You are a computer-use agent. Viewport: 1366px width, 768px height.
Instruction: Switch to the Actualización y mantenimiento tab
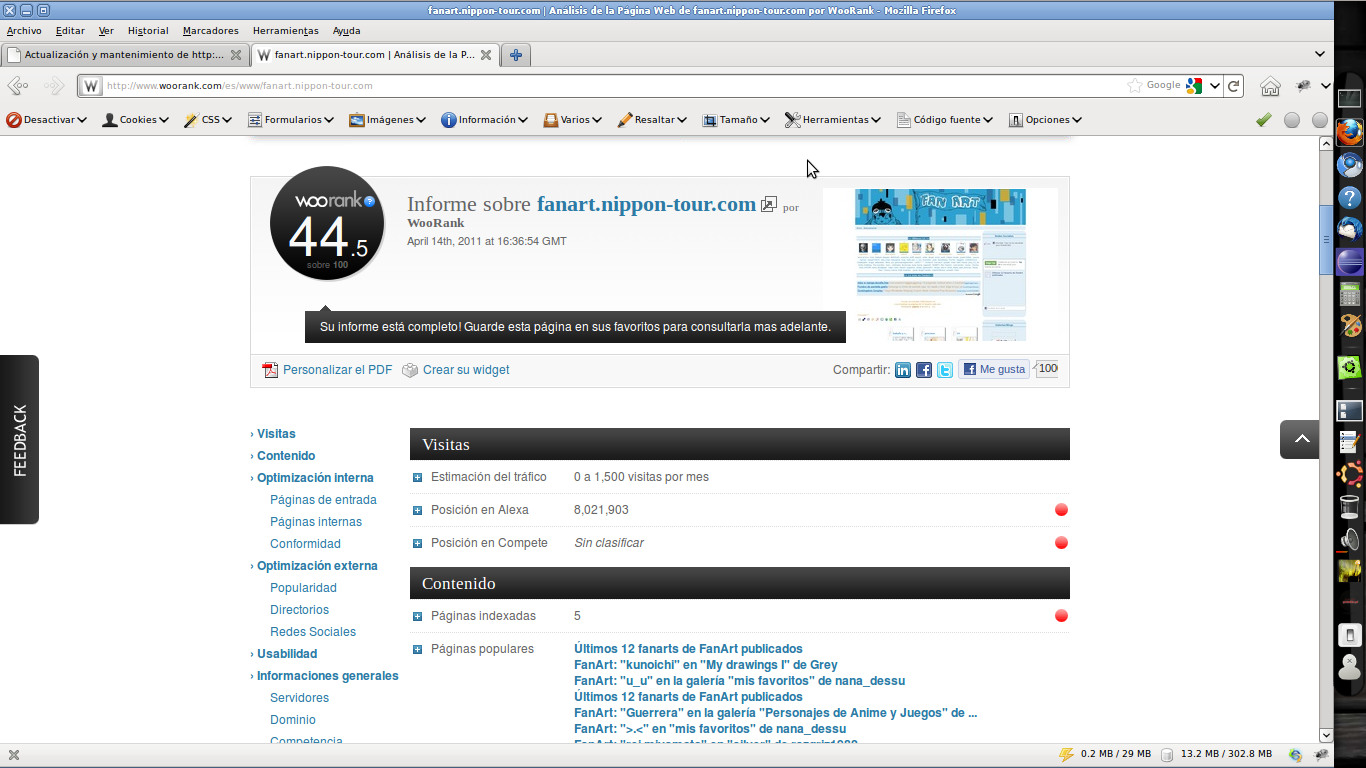pos(125,55)
